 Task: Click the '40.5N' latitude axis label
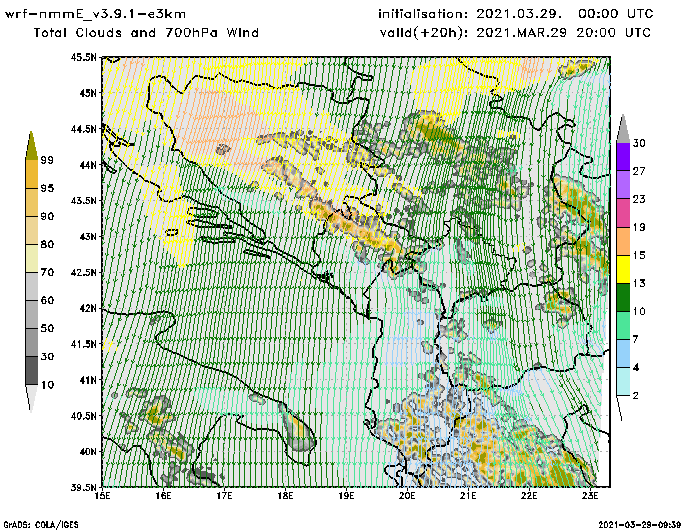click(83, 416)
